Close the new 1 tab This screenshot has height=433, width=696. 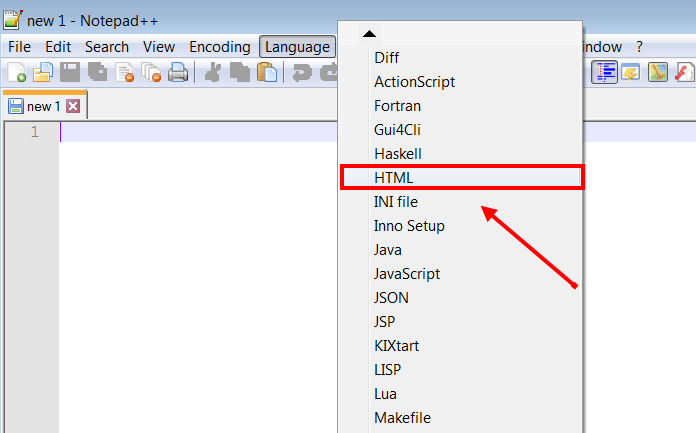(x=73, y=106)
